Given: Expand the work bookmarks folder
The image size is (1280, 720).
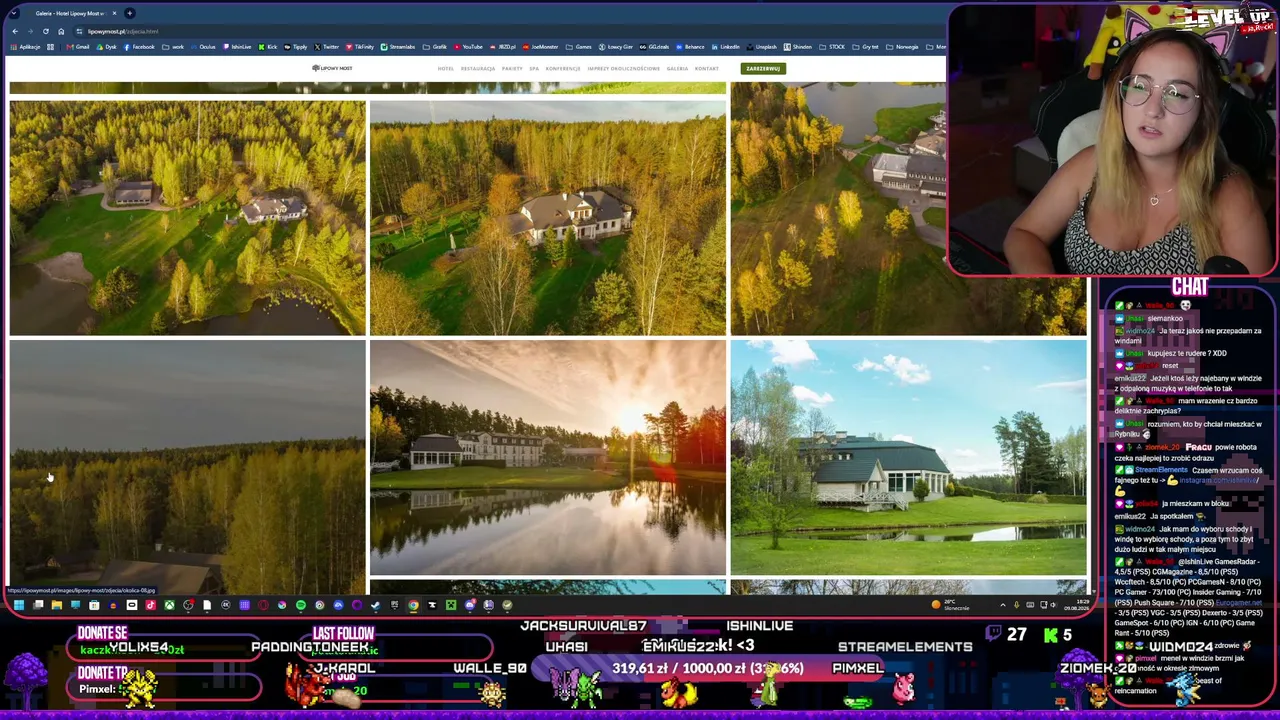Looking at the screenshot, I should point(175,47).
